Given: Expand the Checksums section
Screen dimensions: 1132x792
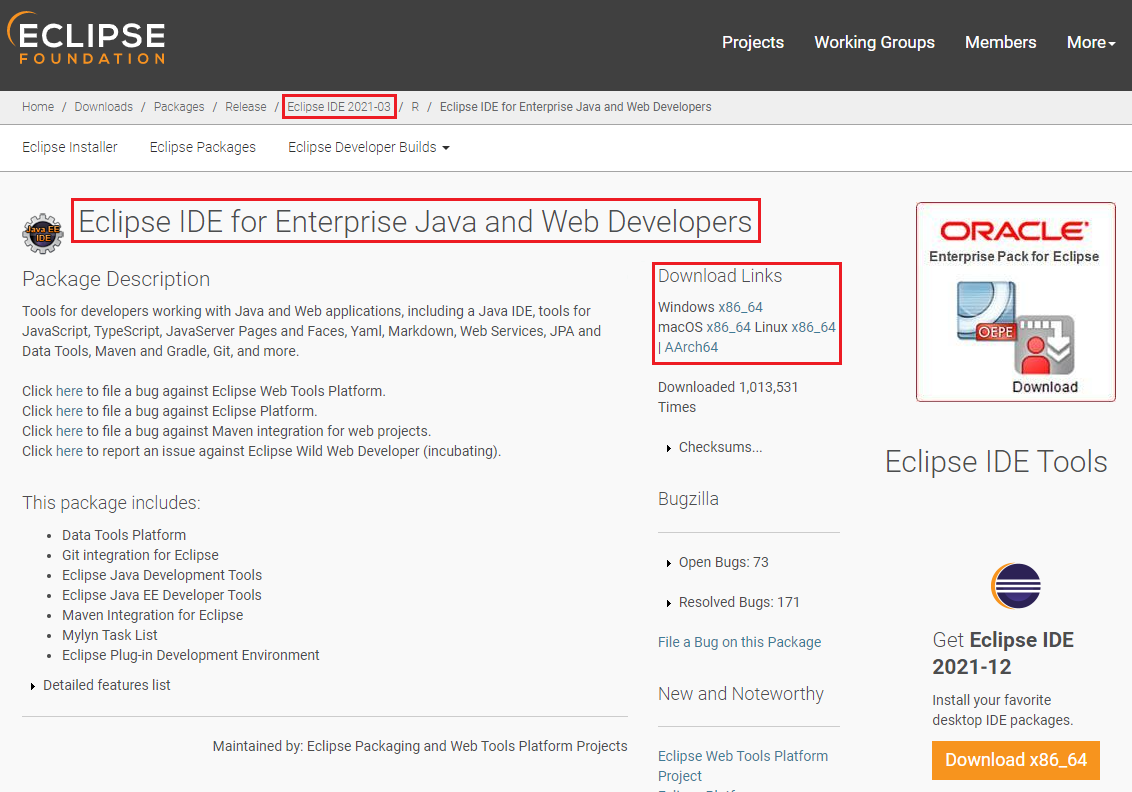Looking at the screenshot, I should (719, 447).
